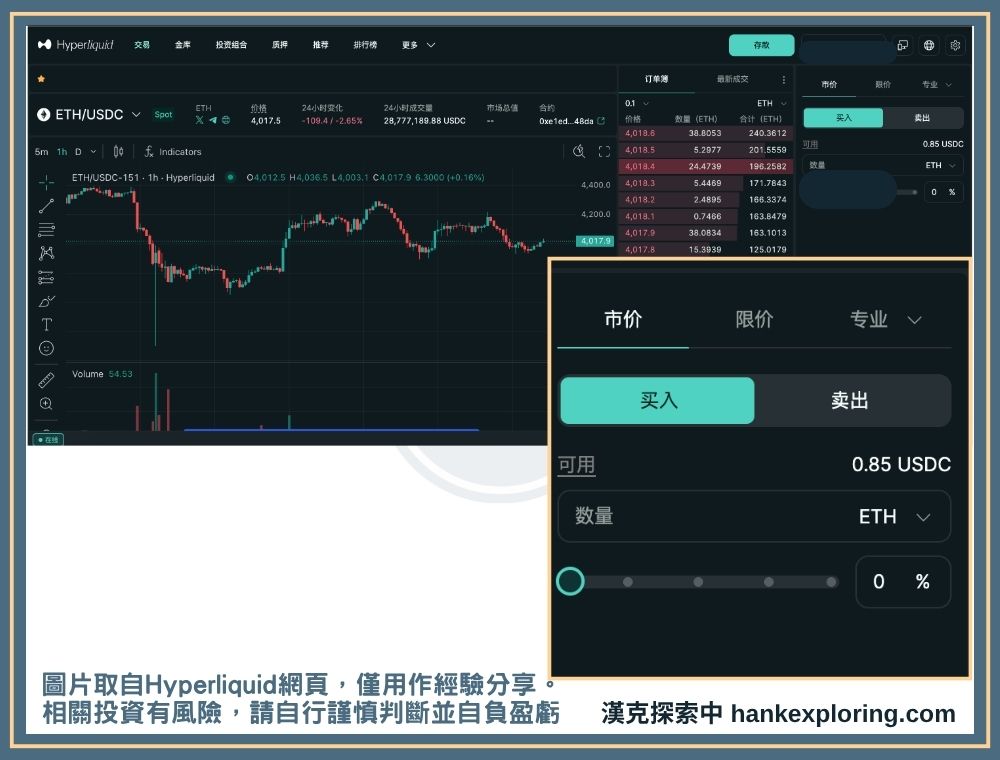Open the emoji sticker tool
The image size is (1000, 760).
46,348
